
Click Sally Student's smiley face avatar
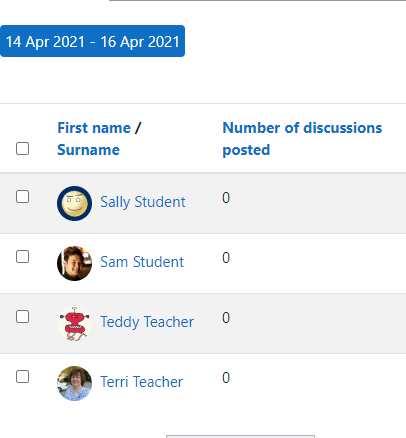point(74,203)
